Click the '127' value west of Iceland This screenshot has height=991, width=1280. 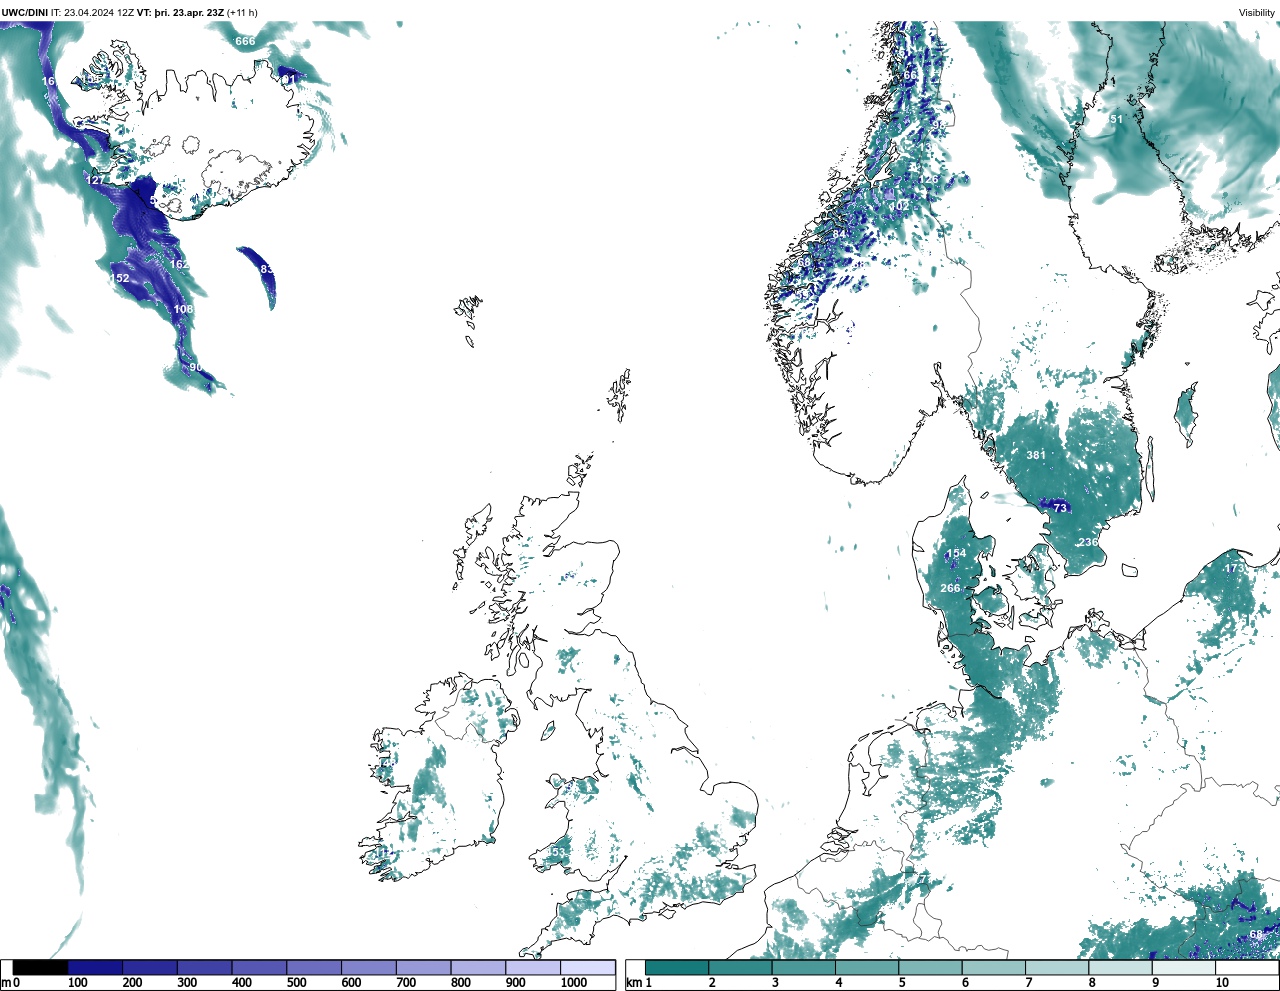(96, 180)
